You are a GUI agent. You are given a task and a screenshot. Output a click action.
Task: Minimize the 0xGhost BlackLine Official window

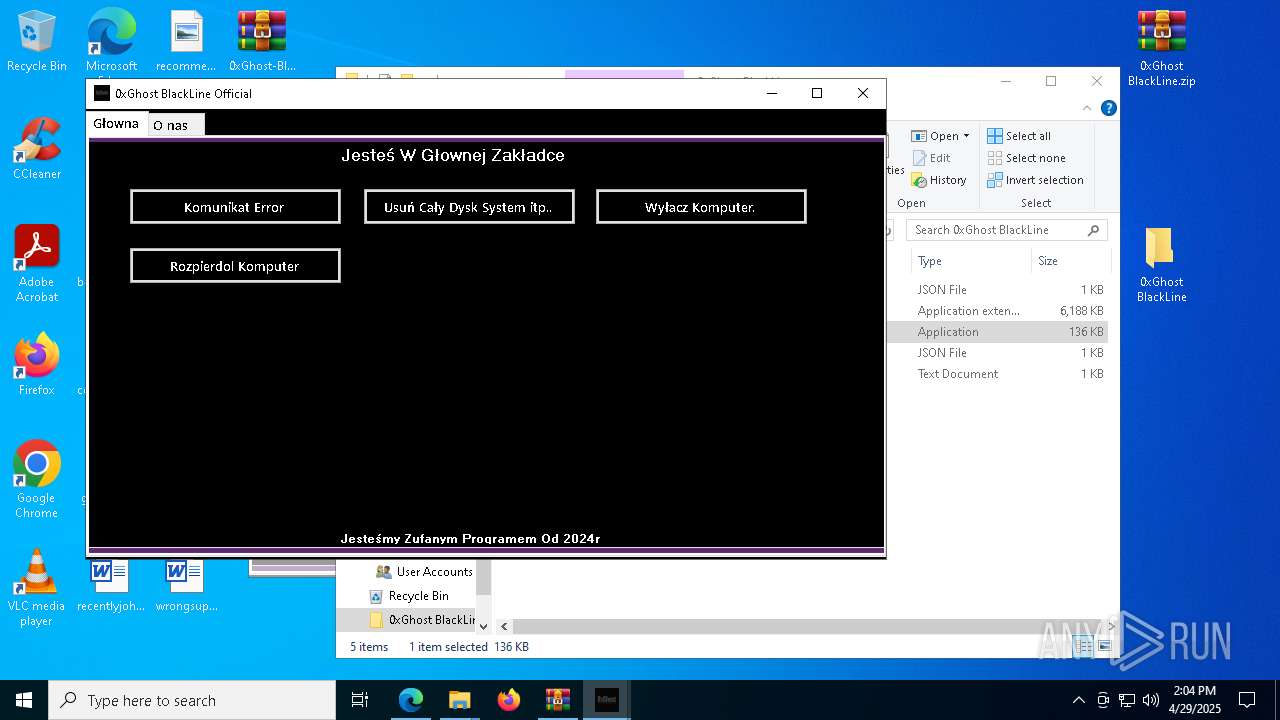[x=772, y=93]
